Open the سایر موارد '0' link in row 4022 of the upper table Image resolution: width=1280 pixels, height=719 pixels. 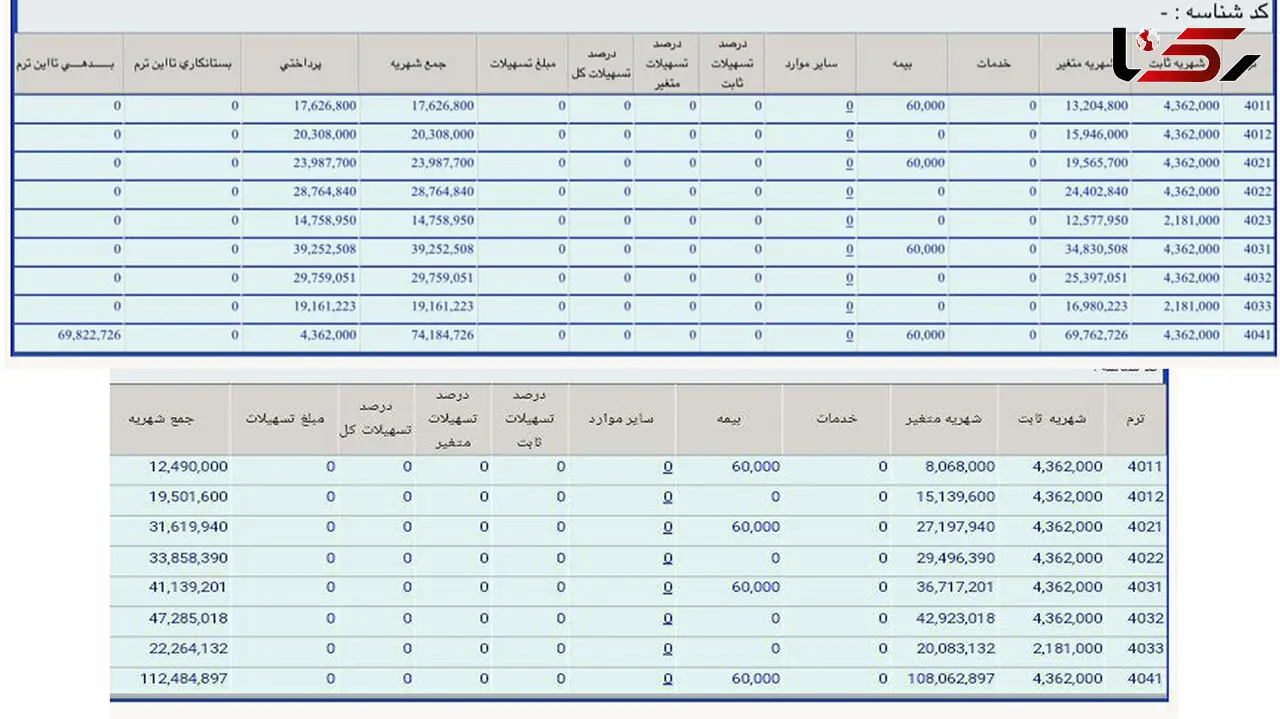coord(849,192)
